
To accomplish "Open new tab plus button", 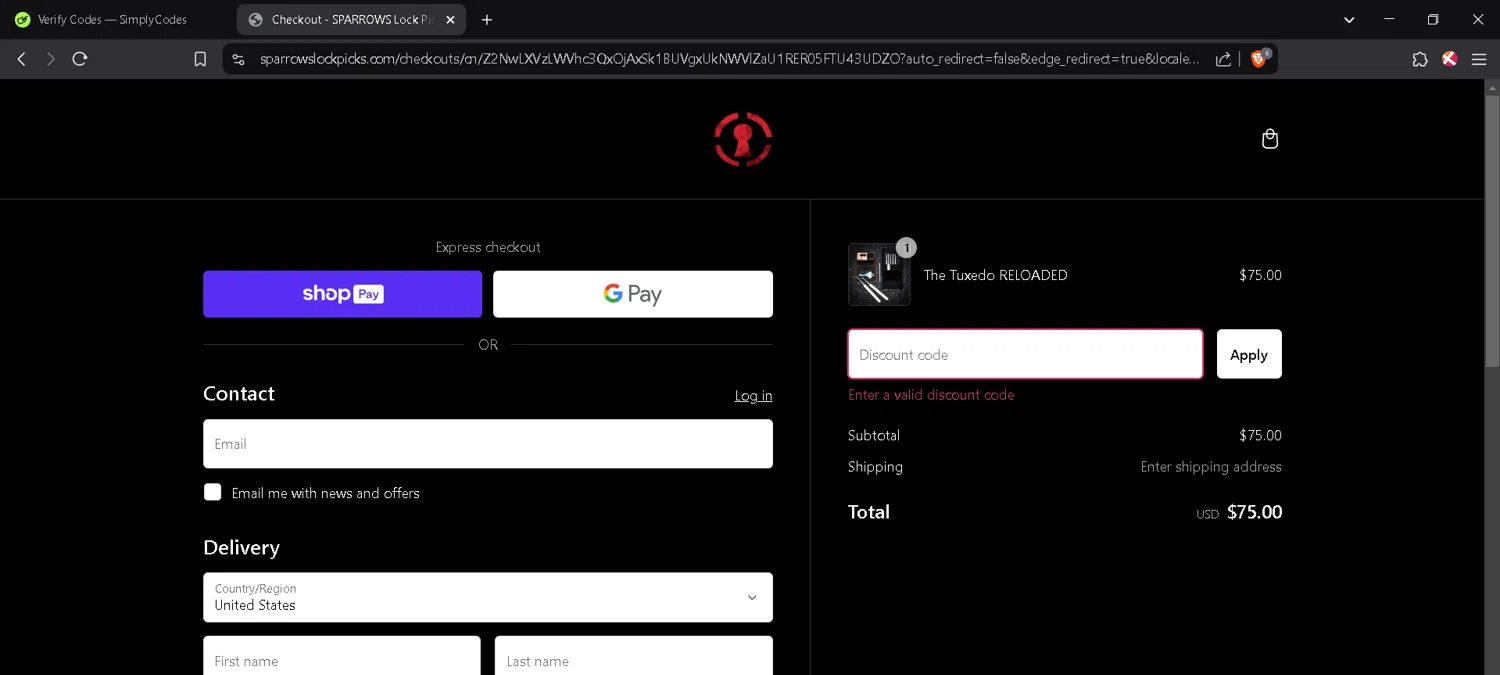I will coord(487,19).
